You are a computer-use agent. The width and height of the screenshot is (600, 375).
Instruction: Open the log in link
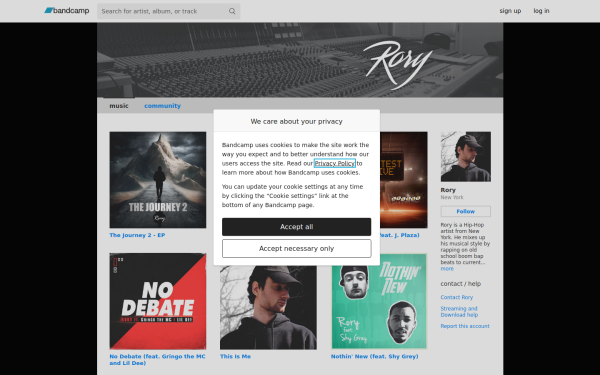[x=541, y=11]
